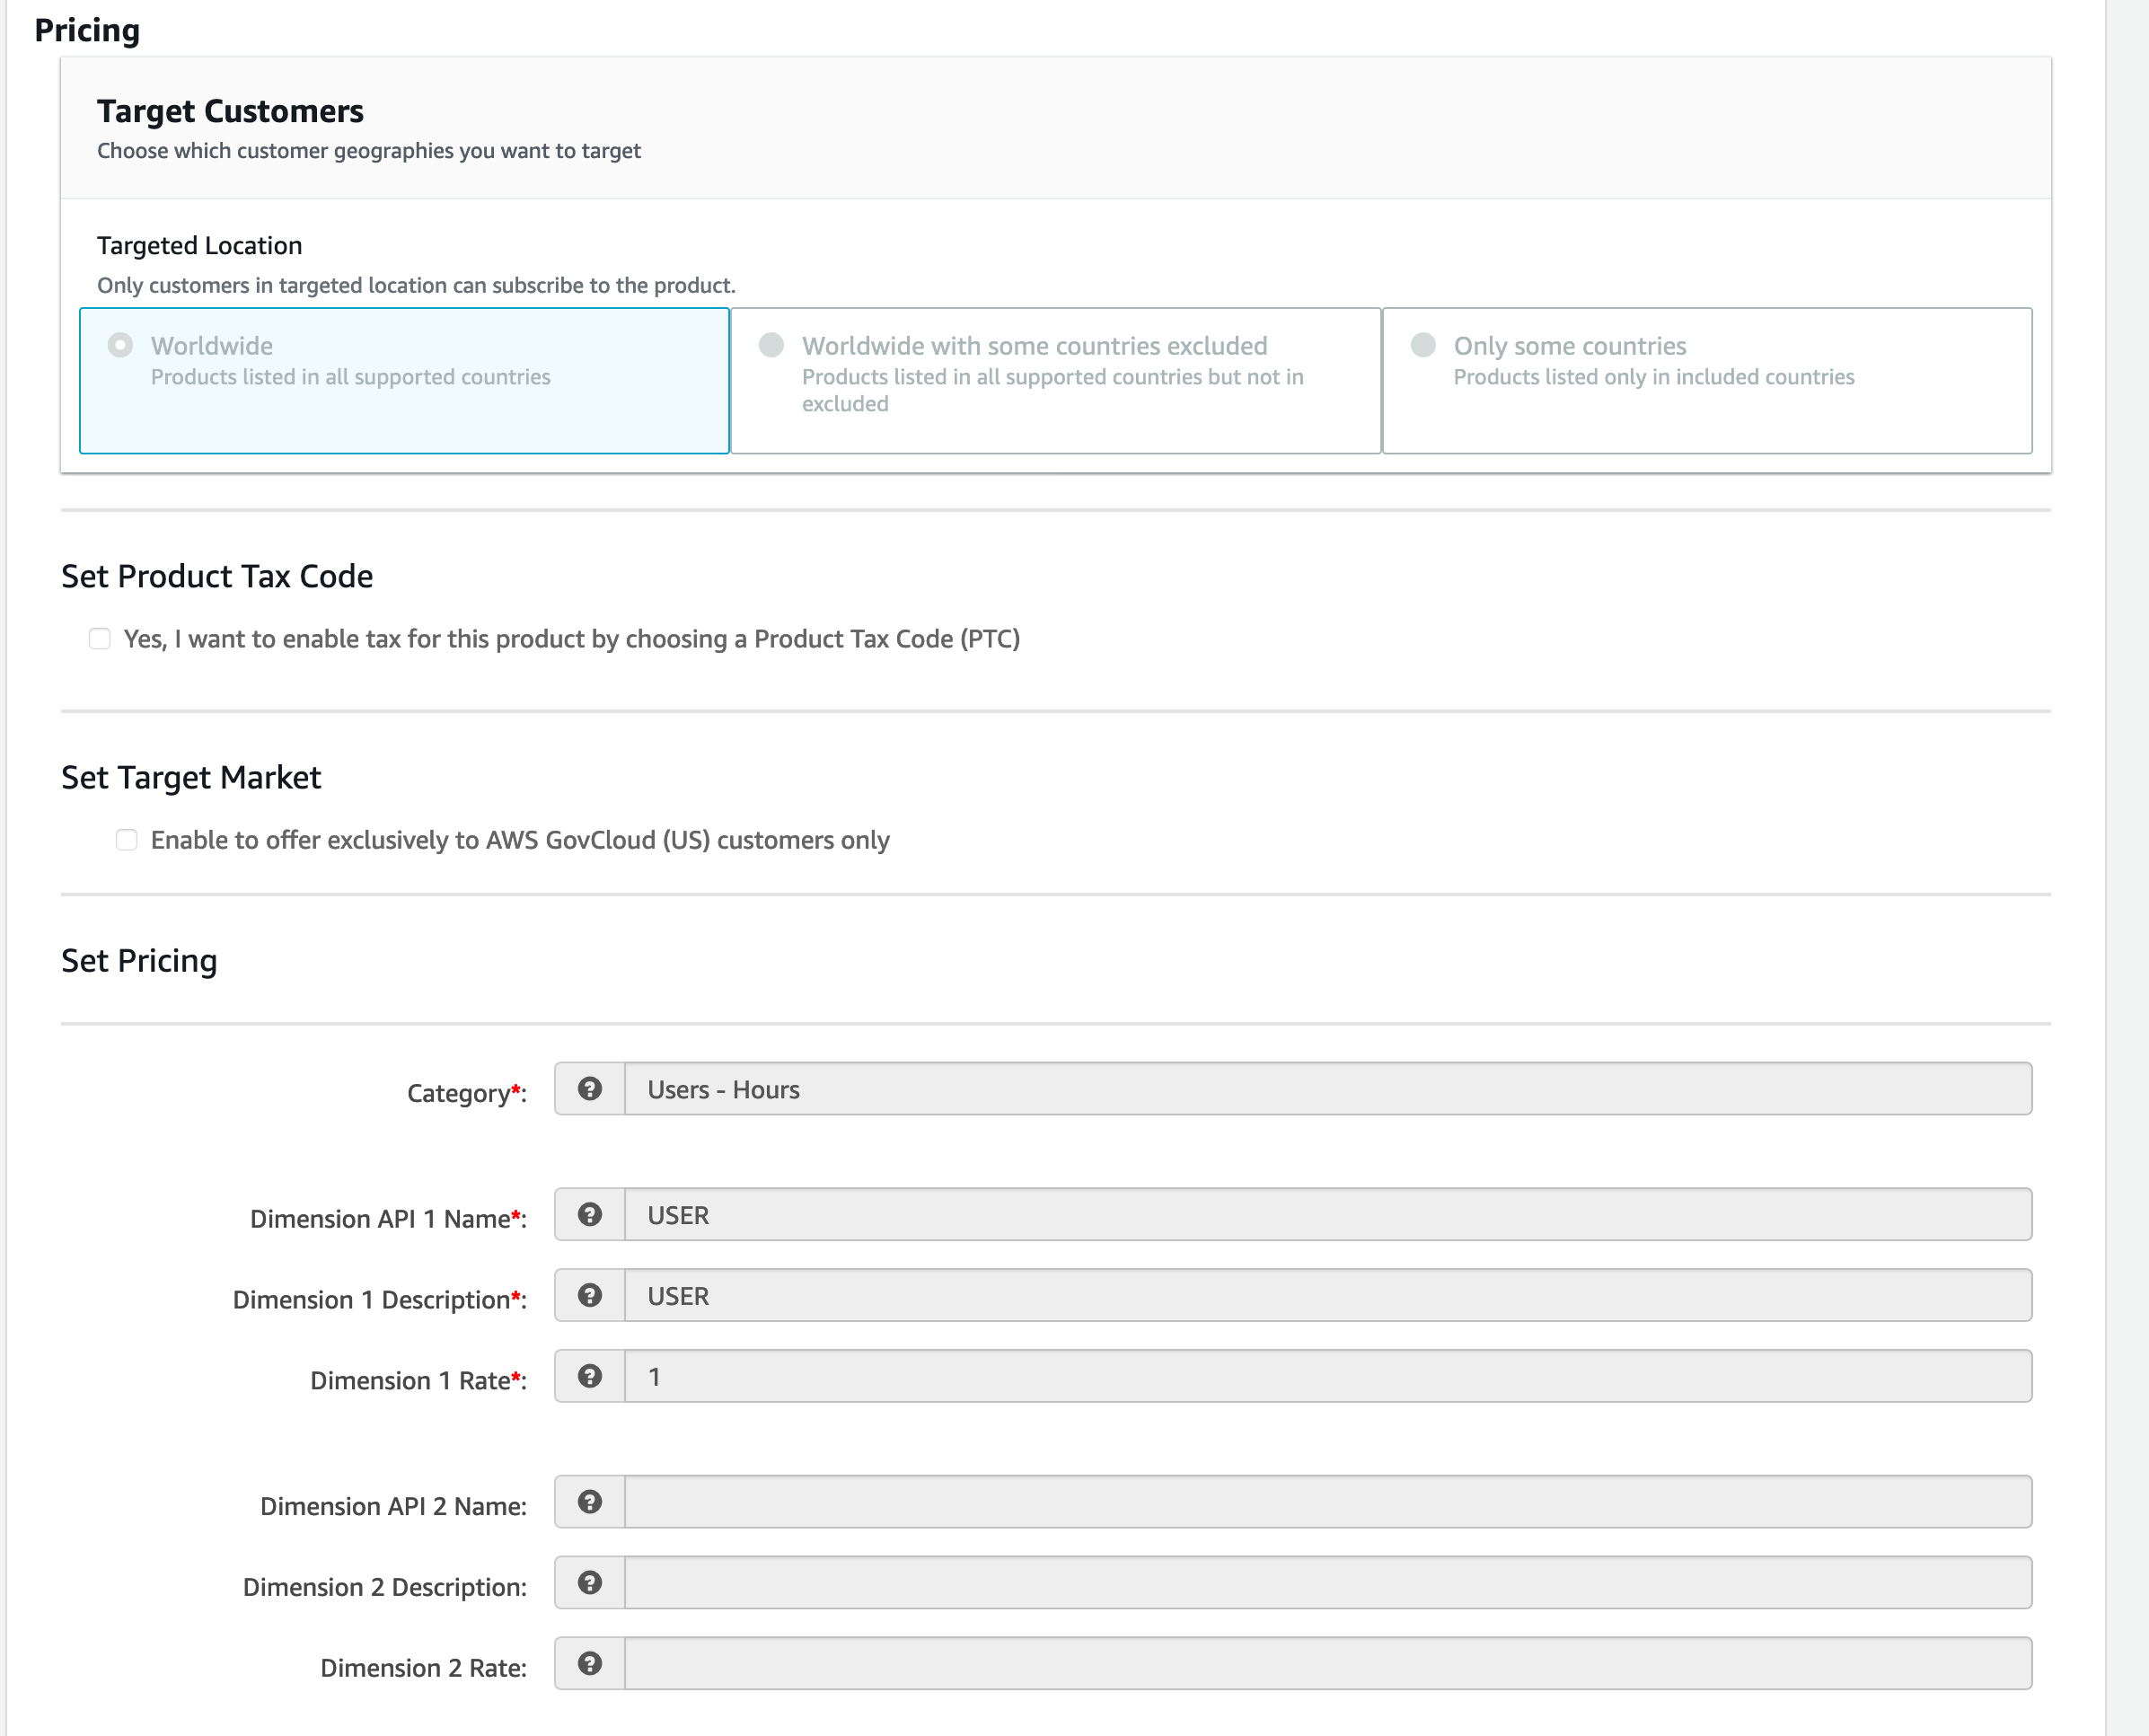Select Worldwide with some countries excluded
Screen dimensions: 2149x1736
pos(771,345)
